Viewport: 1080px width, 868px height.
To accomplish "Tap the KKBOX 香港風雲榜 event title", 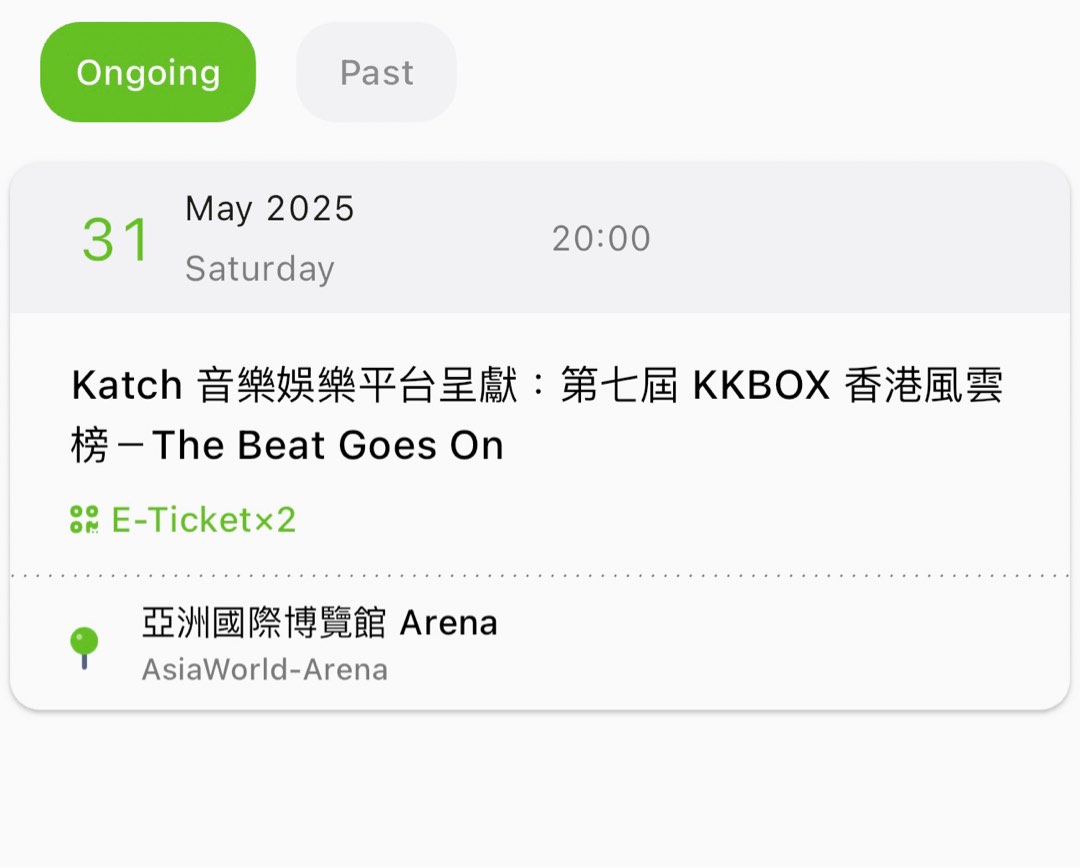I will (539, 414).
